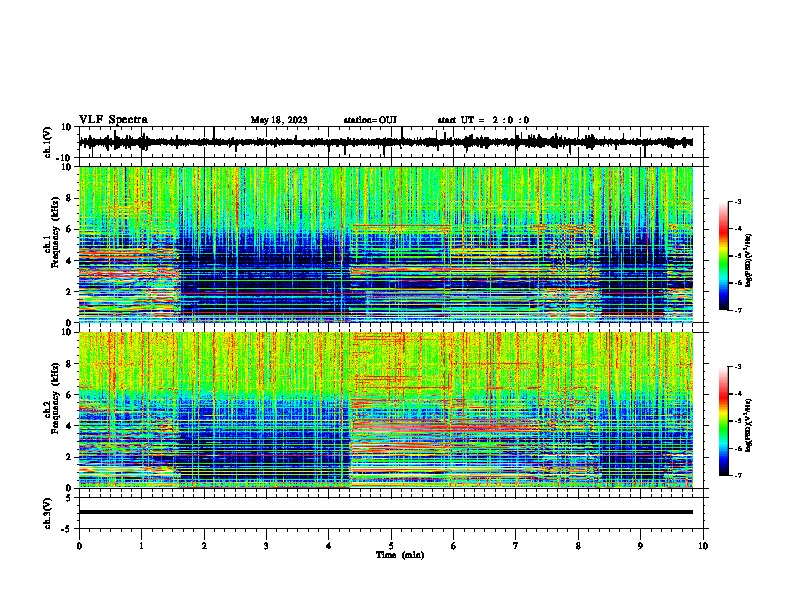Click the "-3" label on ch.2 color bar

(x=737, y=367)
